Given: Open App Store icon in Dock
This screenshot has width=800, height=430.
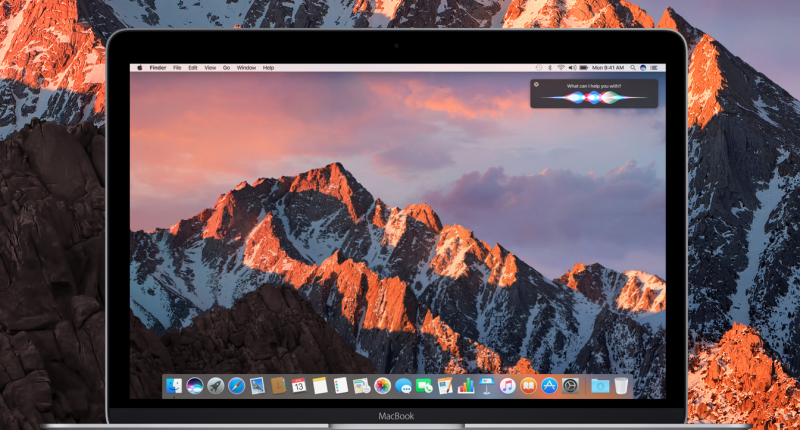Looking at the screenshot, I should [549, 386].
